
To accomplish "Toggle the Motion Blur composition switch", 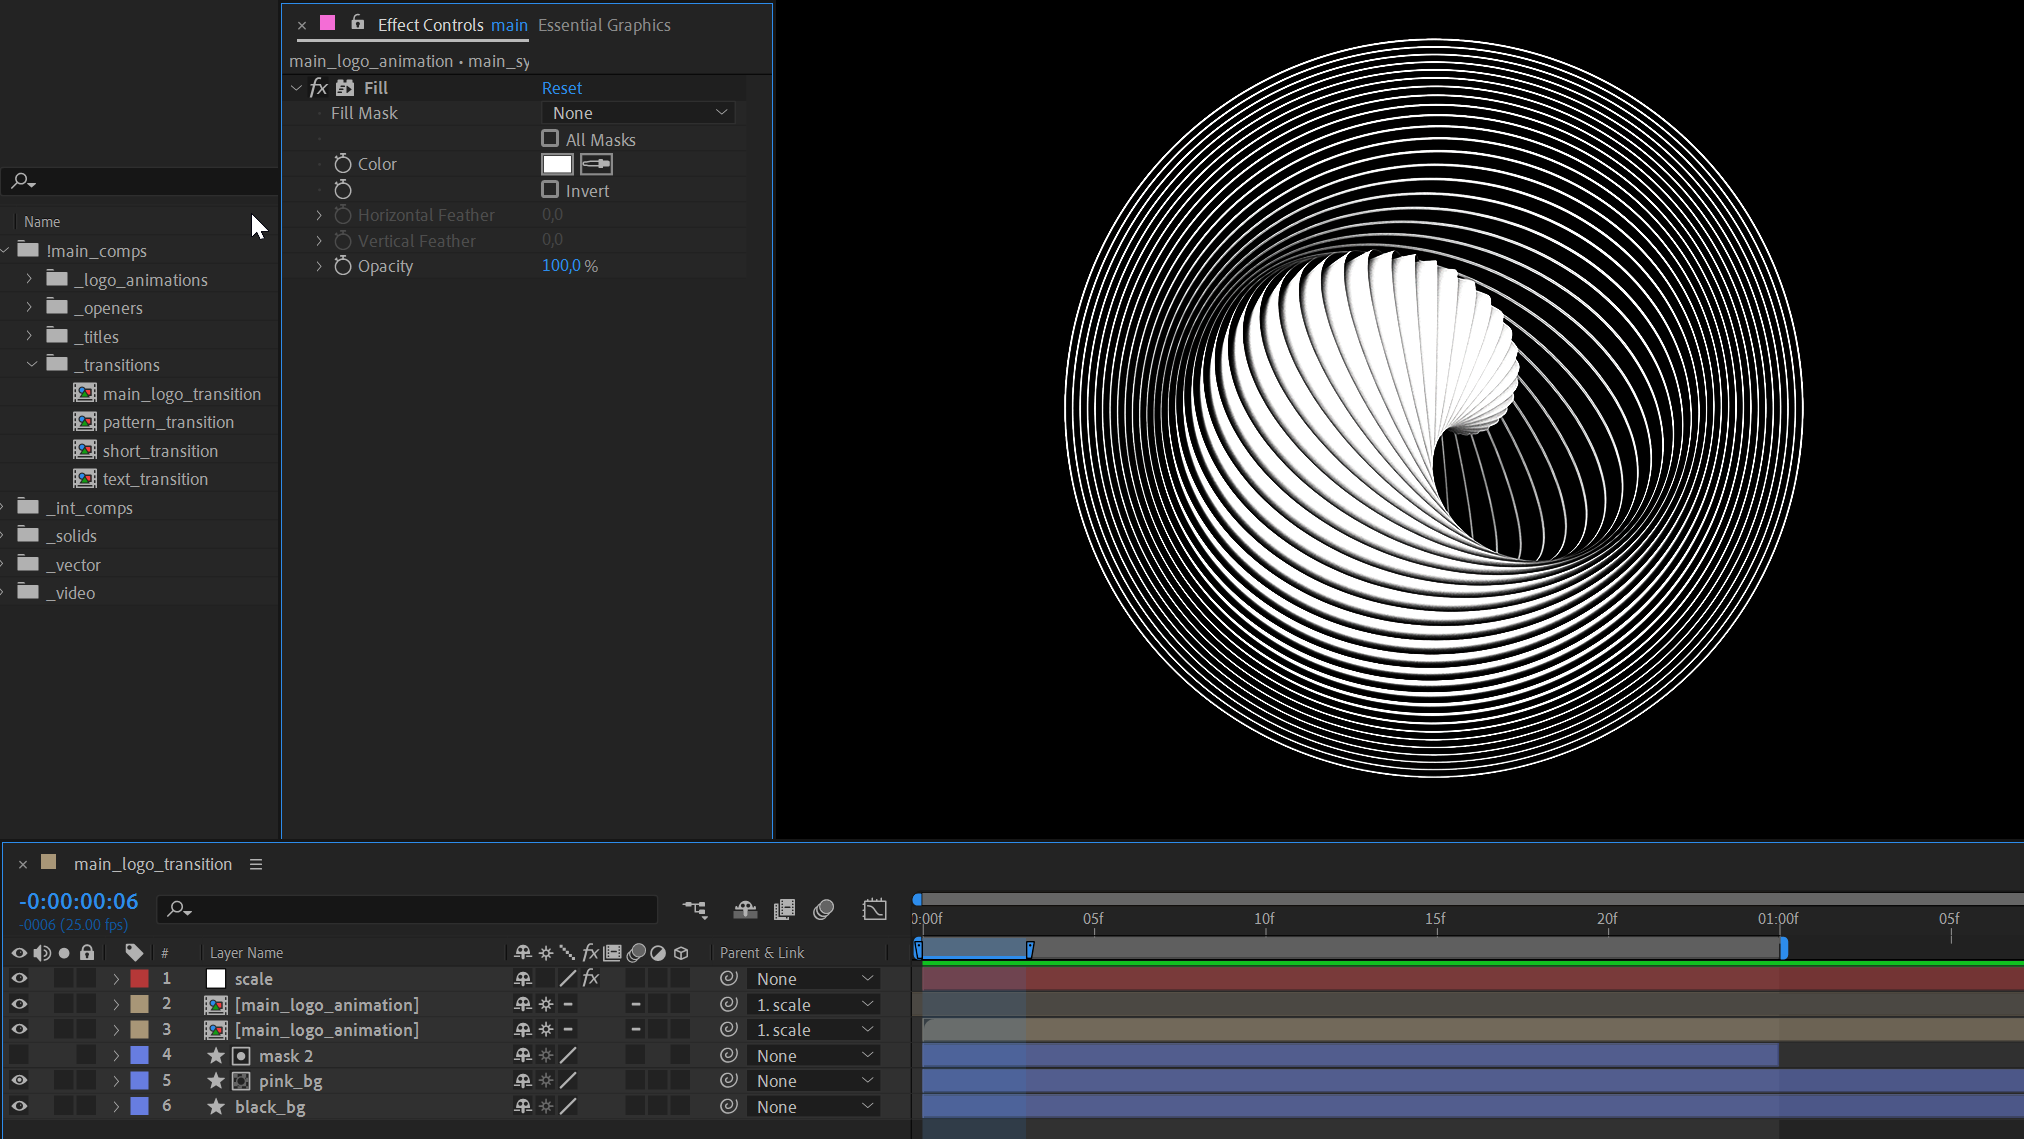I will [x=824, y=909].
